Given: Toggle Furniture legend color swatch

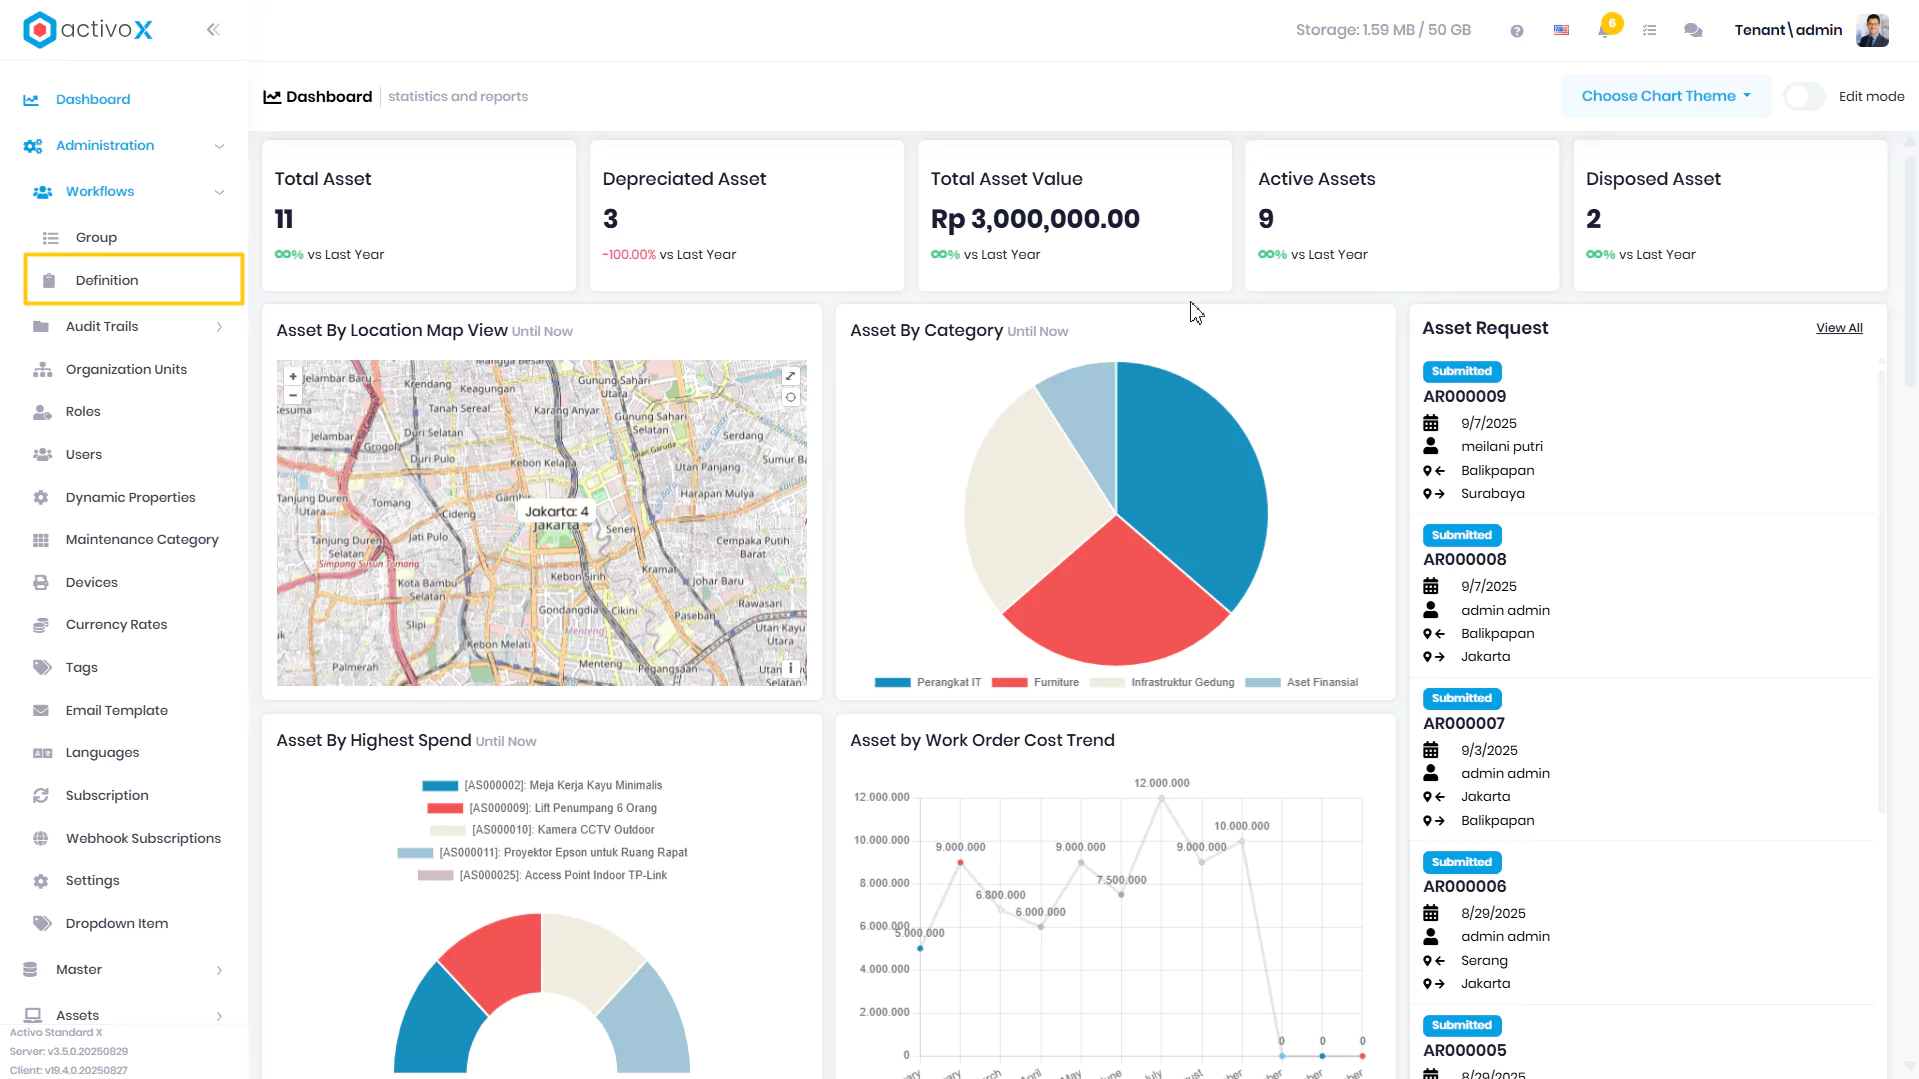Looking at the screenshot, I should (x=1009, y=683).
